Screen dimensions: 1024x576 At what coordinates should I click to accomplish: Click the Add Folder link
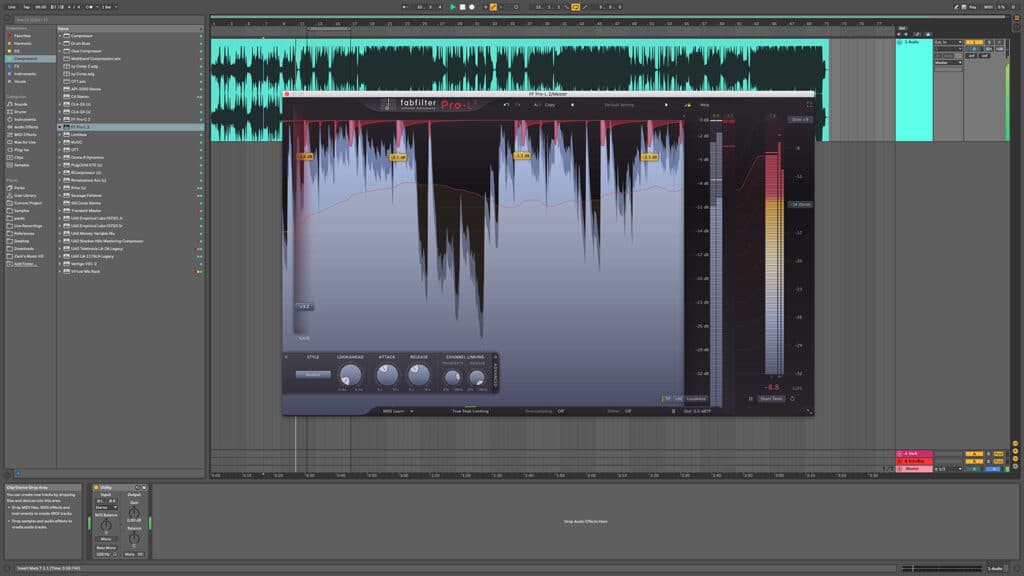click(24, 264)
